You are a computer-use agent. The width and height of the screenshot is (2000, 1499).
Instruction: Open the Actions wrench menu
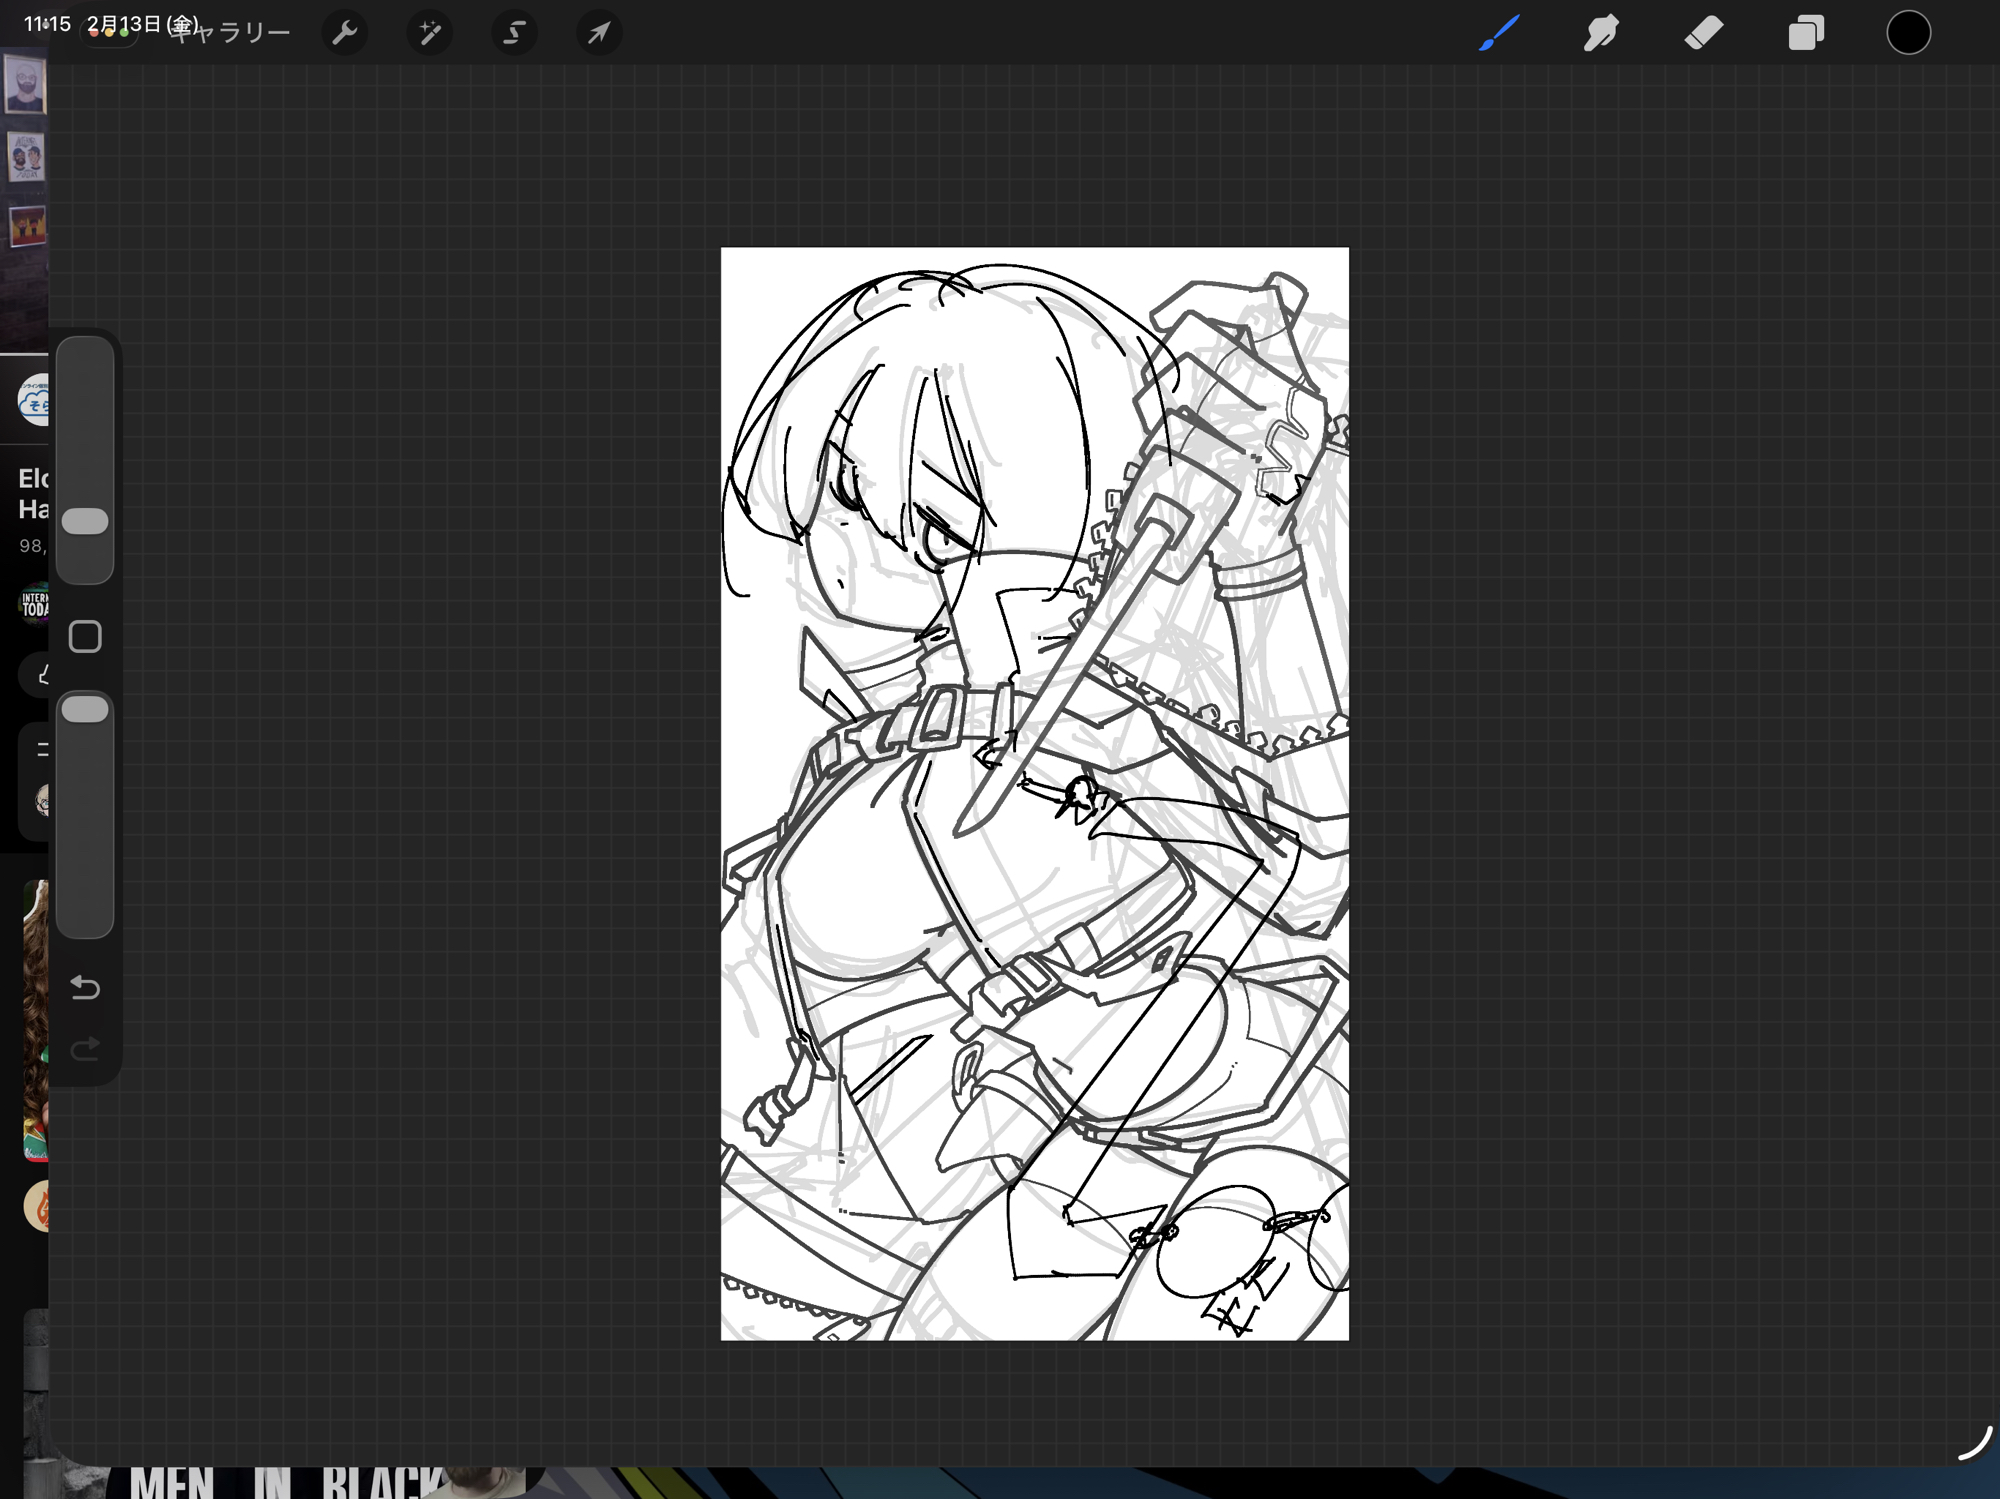pyautogui.click(x=344, y=33)
